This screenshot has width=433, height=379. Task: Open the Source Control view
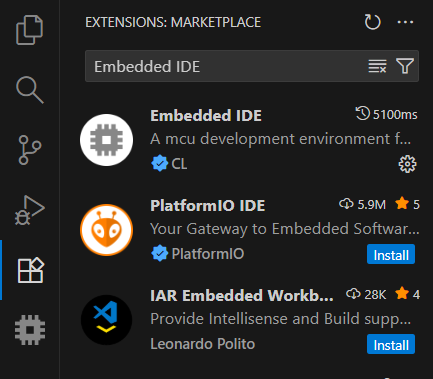click(30, 150)
